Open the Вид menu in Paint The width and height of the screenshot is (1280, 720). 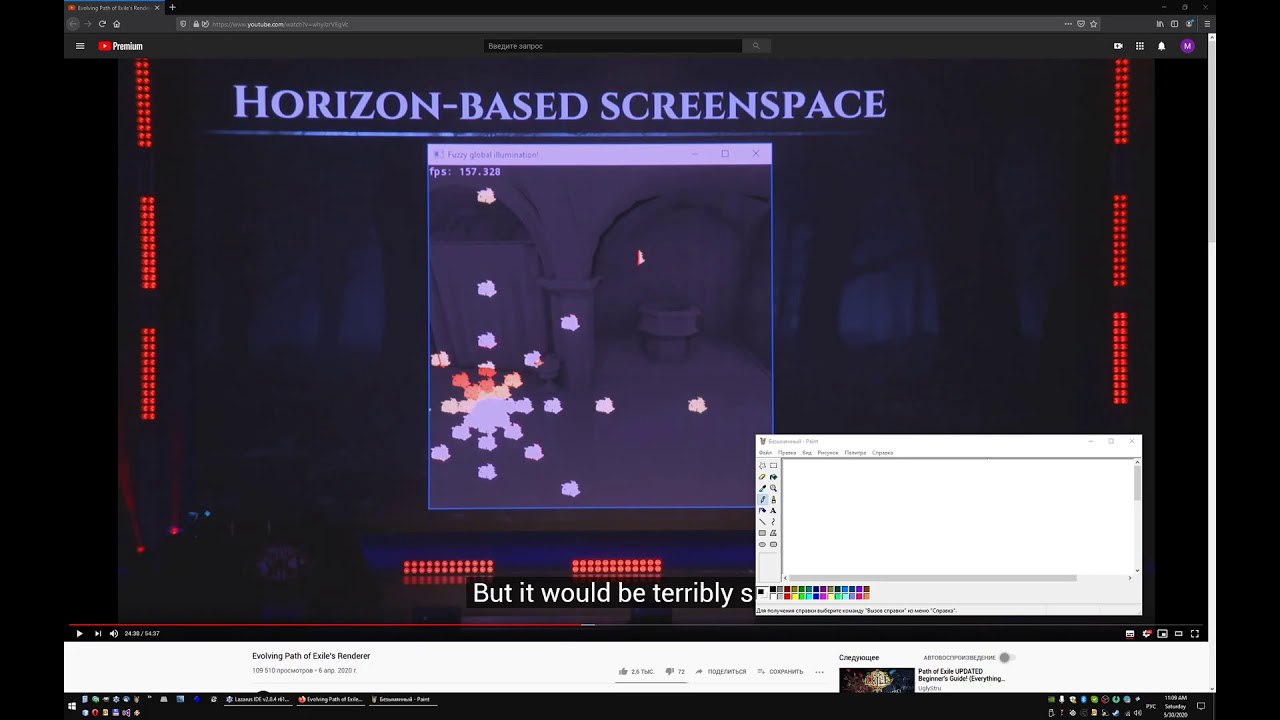click(807, 453)
